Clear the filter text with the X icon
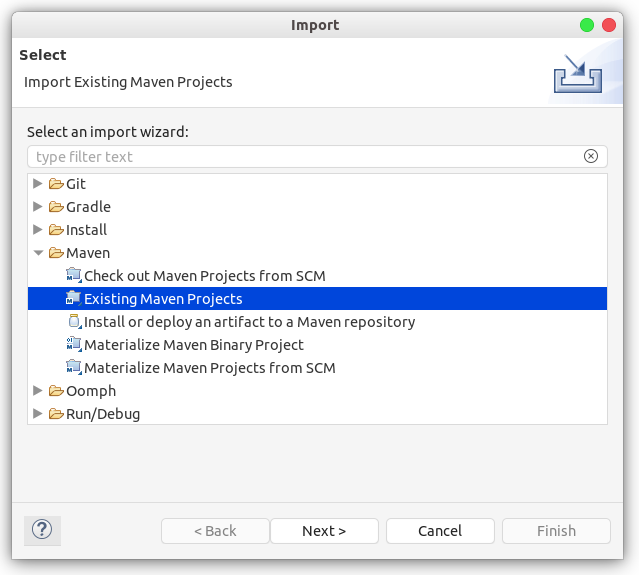 tap(591, 156)
